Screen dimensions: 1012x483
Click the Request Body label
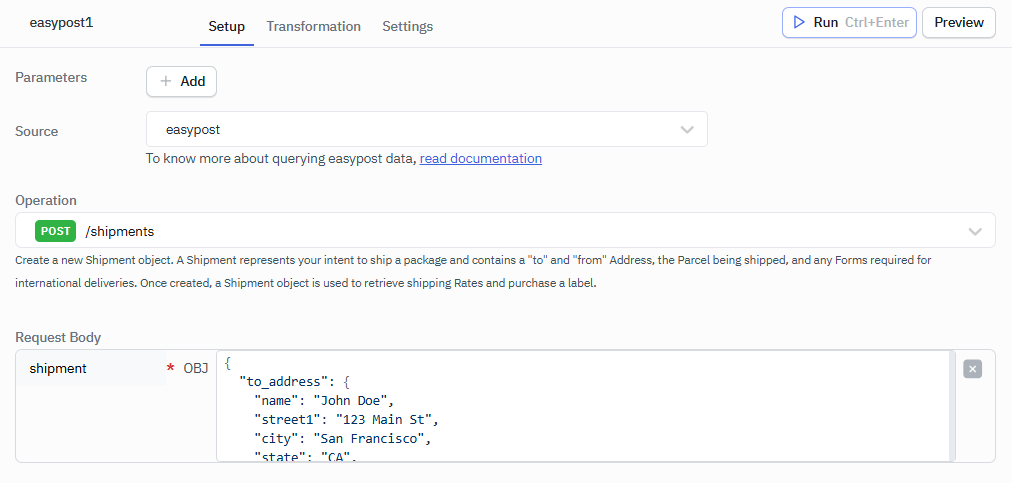click(x=58, y=337)
